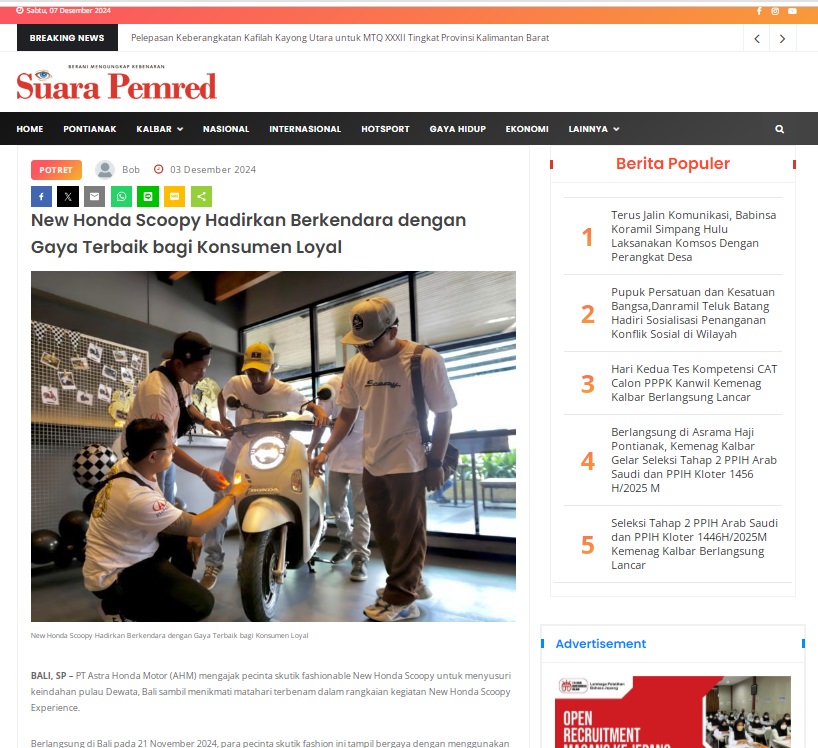
Task: Click the Advertisement heading
Action: click(600, 644)
